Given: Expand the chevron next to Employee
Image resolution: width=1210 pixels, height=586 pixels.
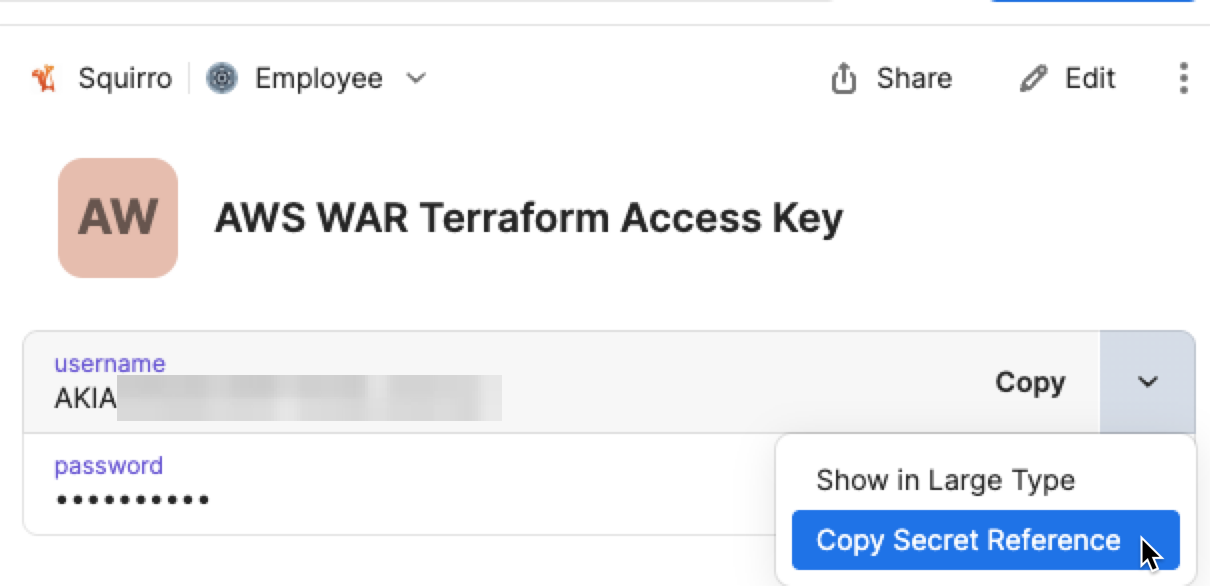Looking at the screenshot, I should (416, 78).
